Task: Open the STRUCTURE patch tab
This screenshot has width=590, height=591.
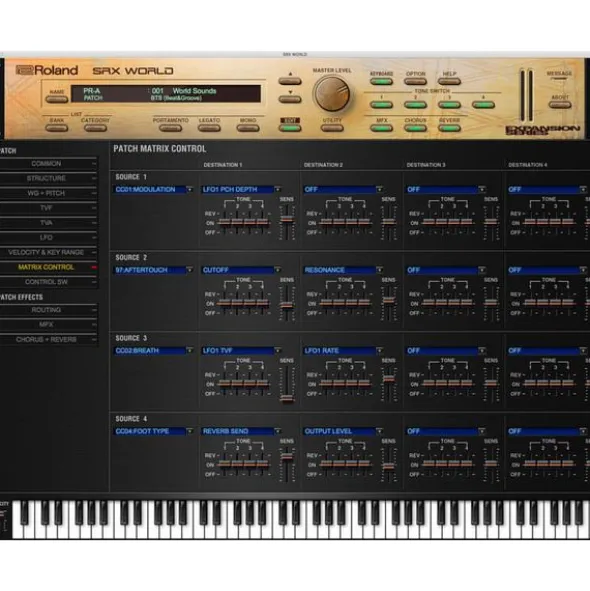Action: click(x=48, y=178)
